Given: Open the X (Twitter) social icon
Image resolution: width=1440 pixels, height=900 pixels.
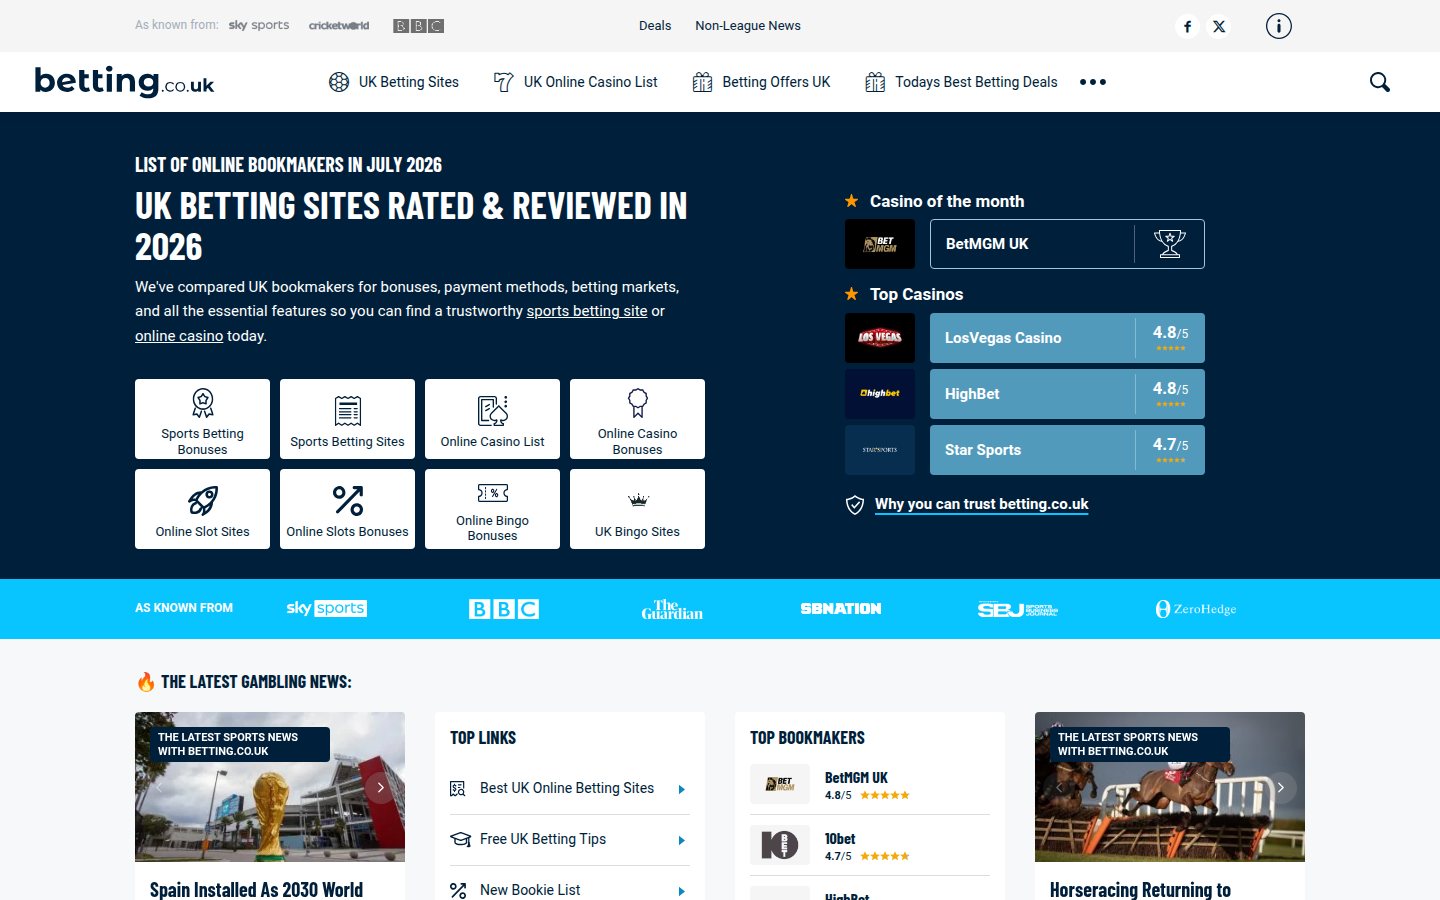Looking at the screenshot, I should [x=1219, y=27].
